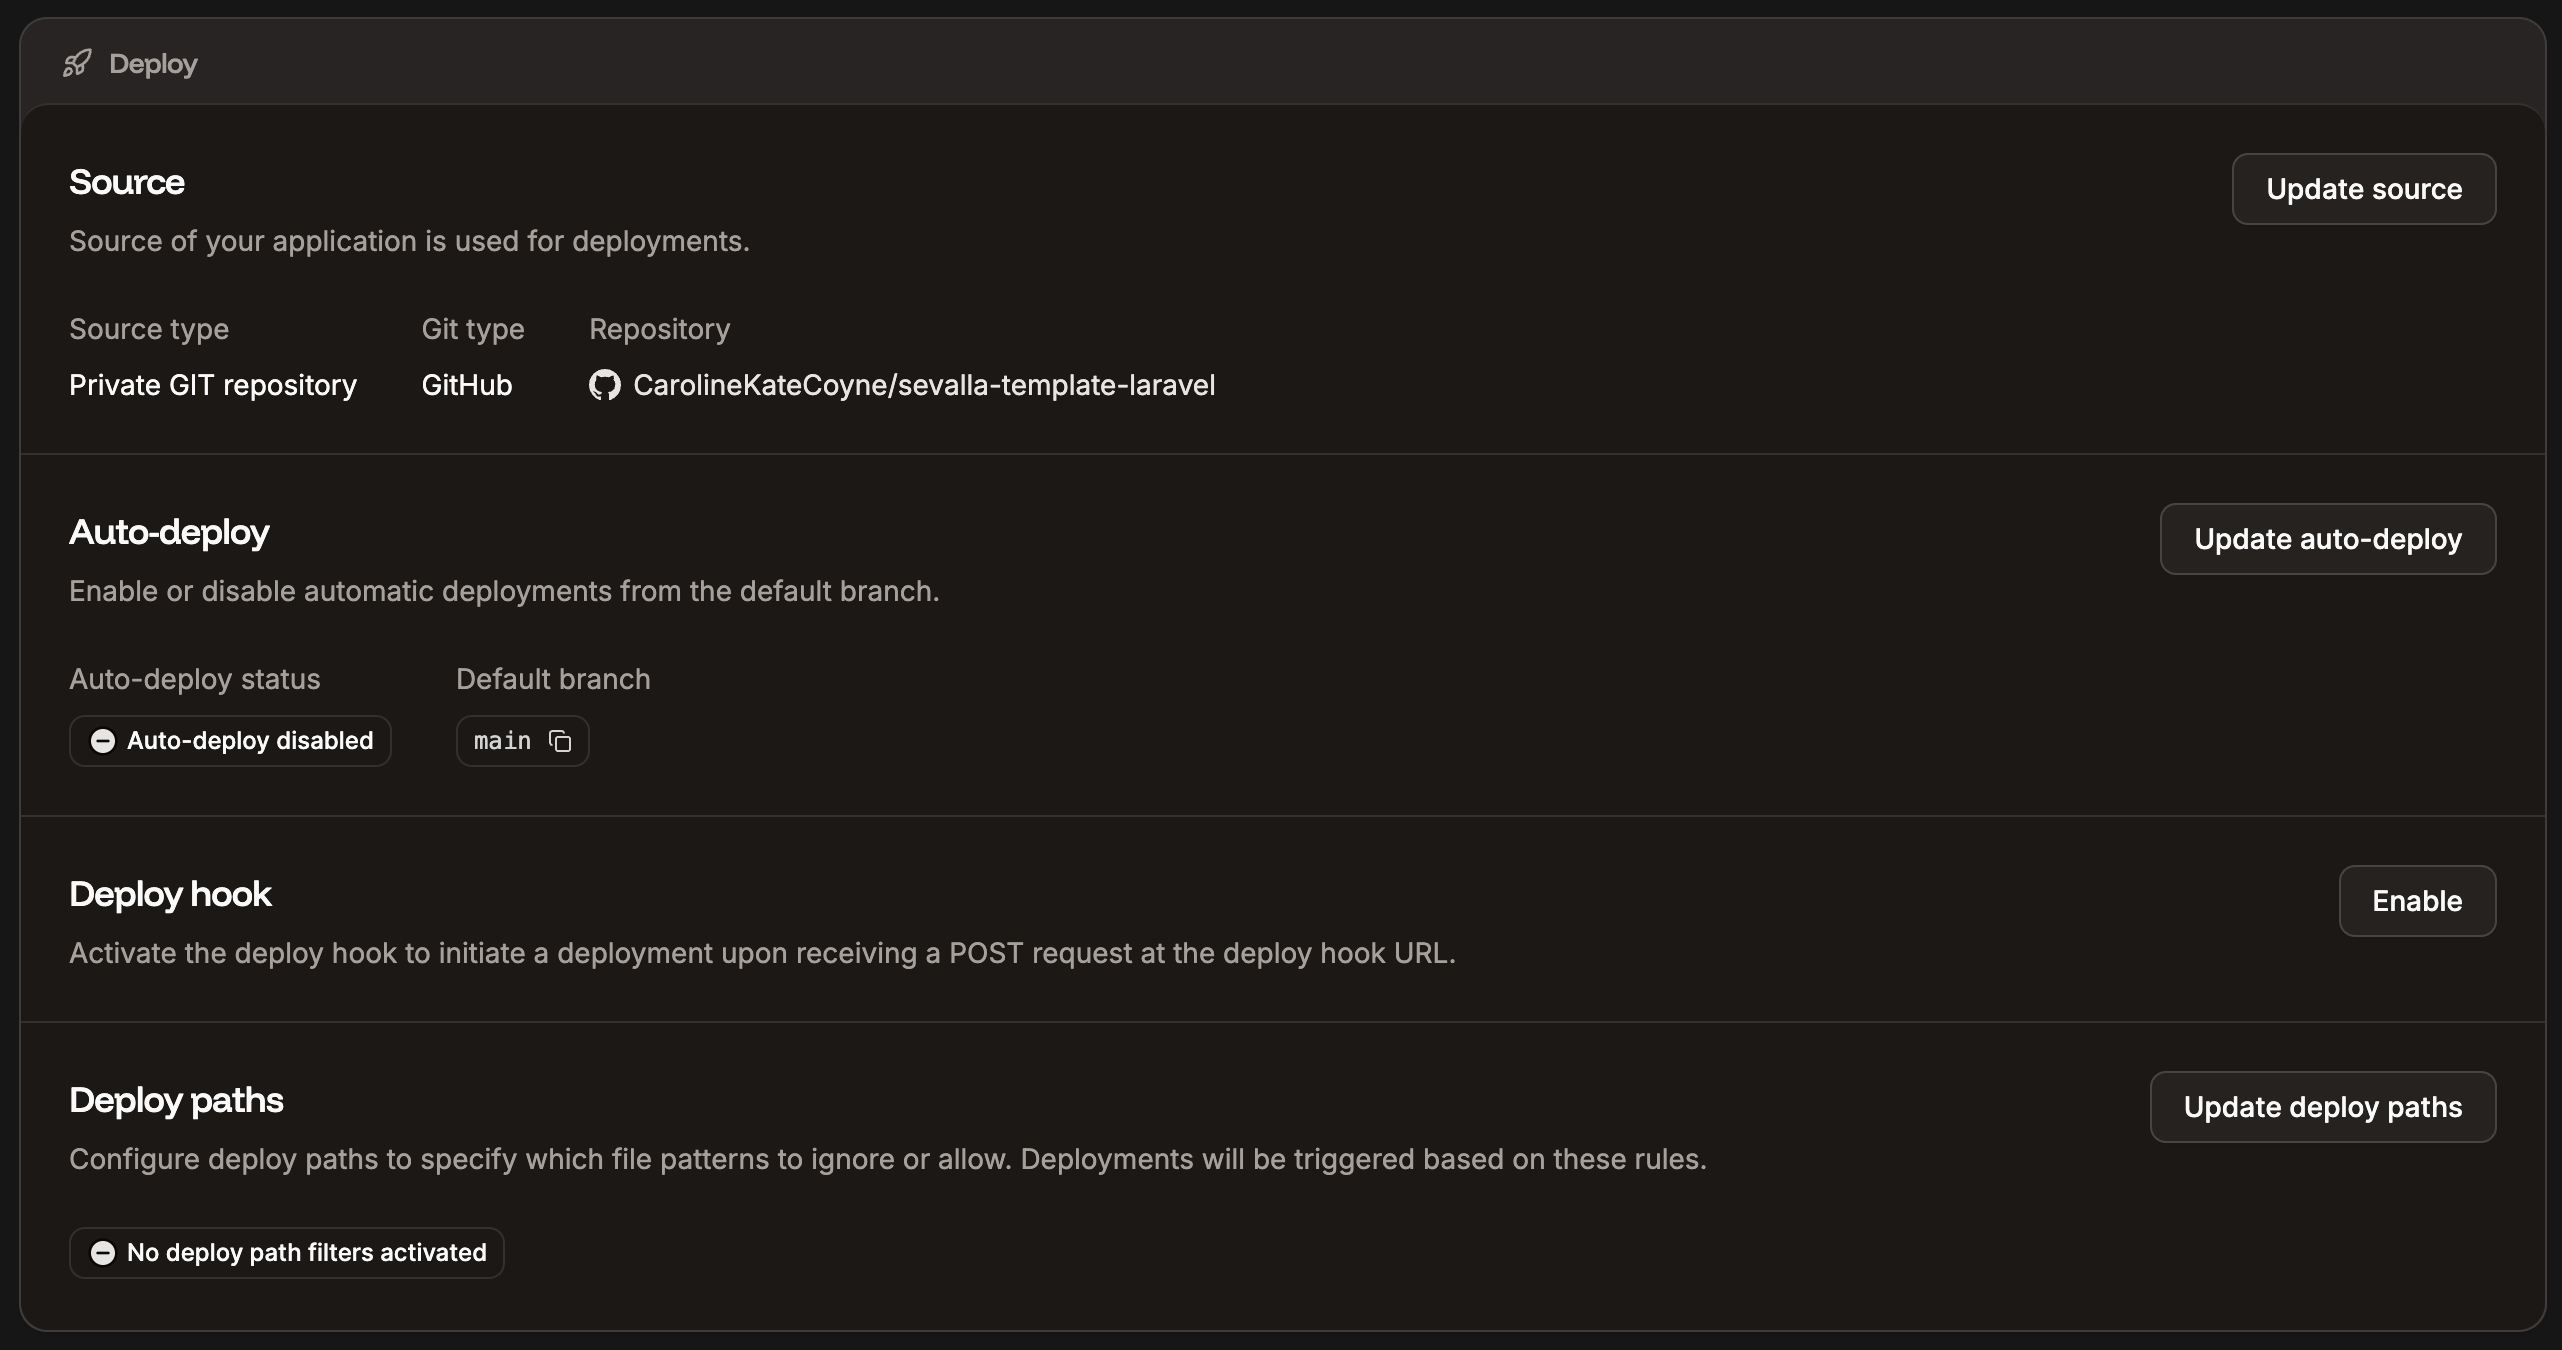
Task: Copy the main branch name using copy icon
Action: (560, 741)
